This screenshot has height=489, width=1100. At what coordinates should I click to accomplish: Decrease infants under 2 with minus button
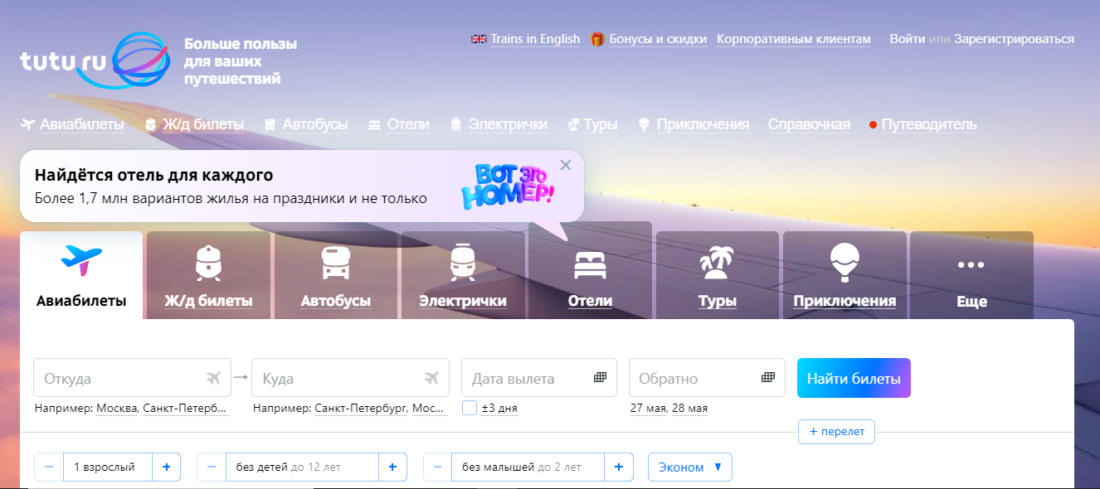tap(438, 467)
